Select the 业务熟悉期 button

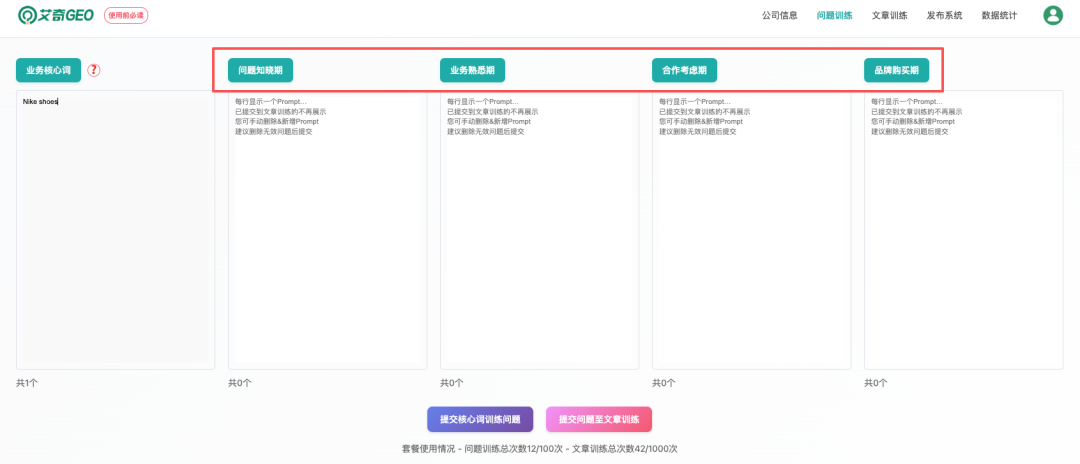[472, 70]
